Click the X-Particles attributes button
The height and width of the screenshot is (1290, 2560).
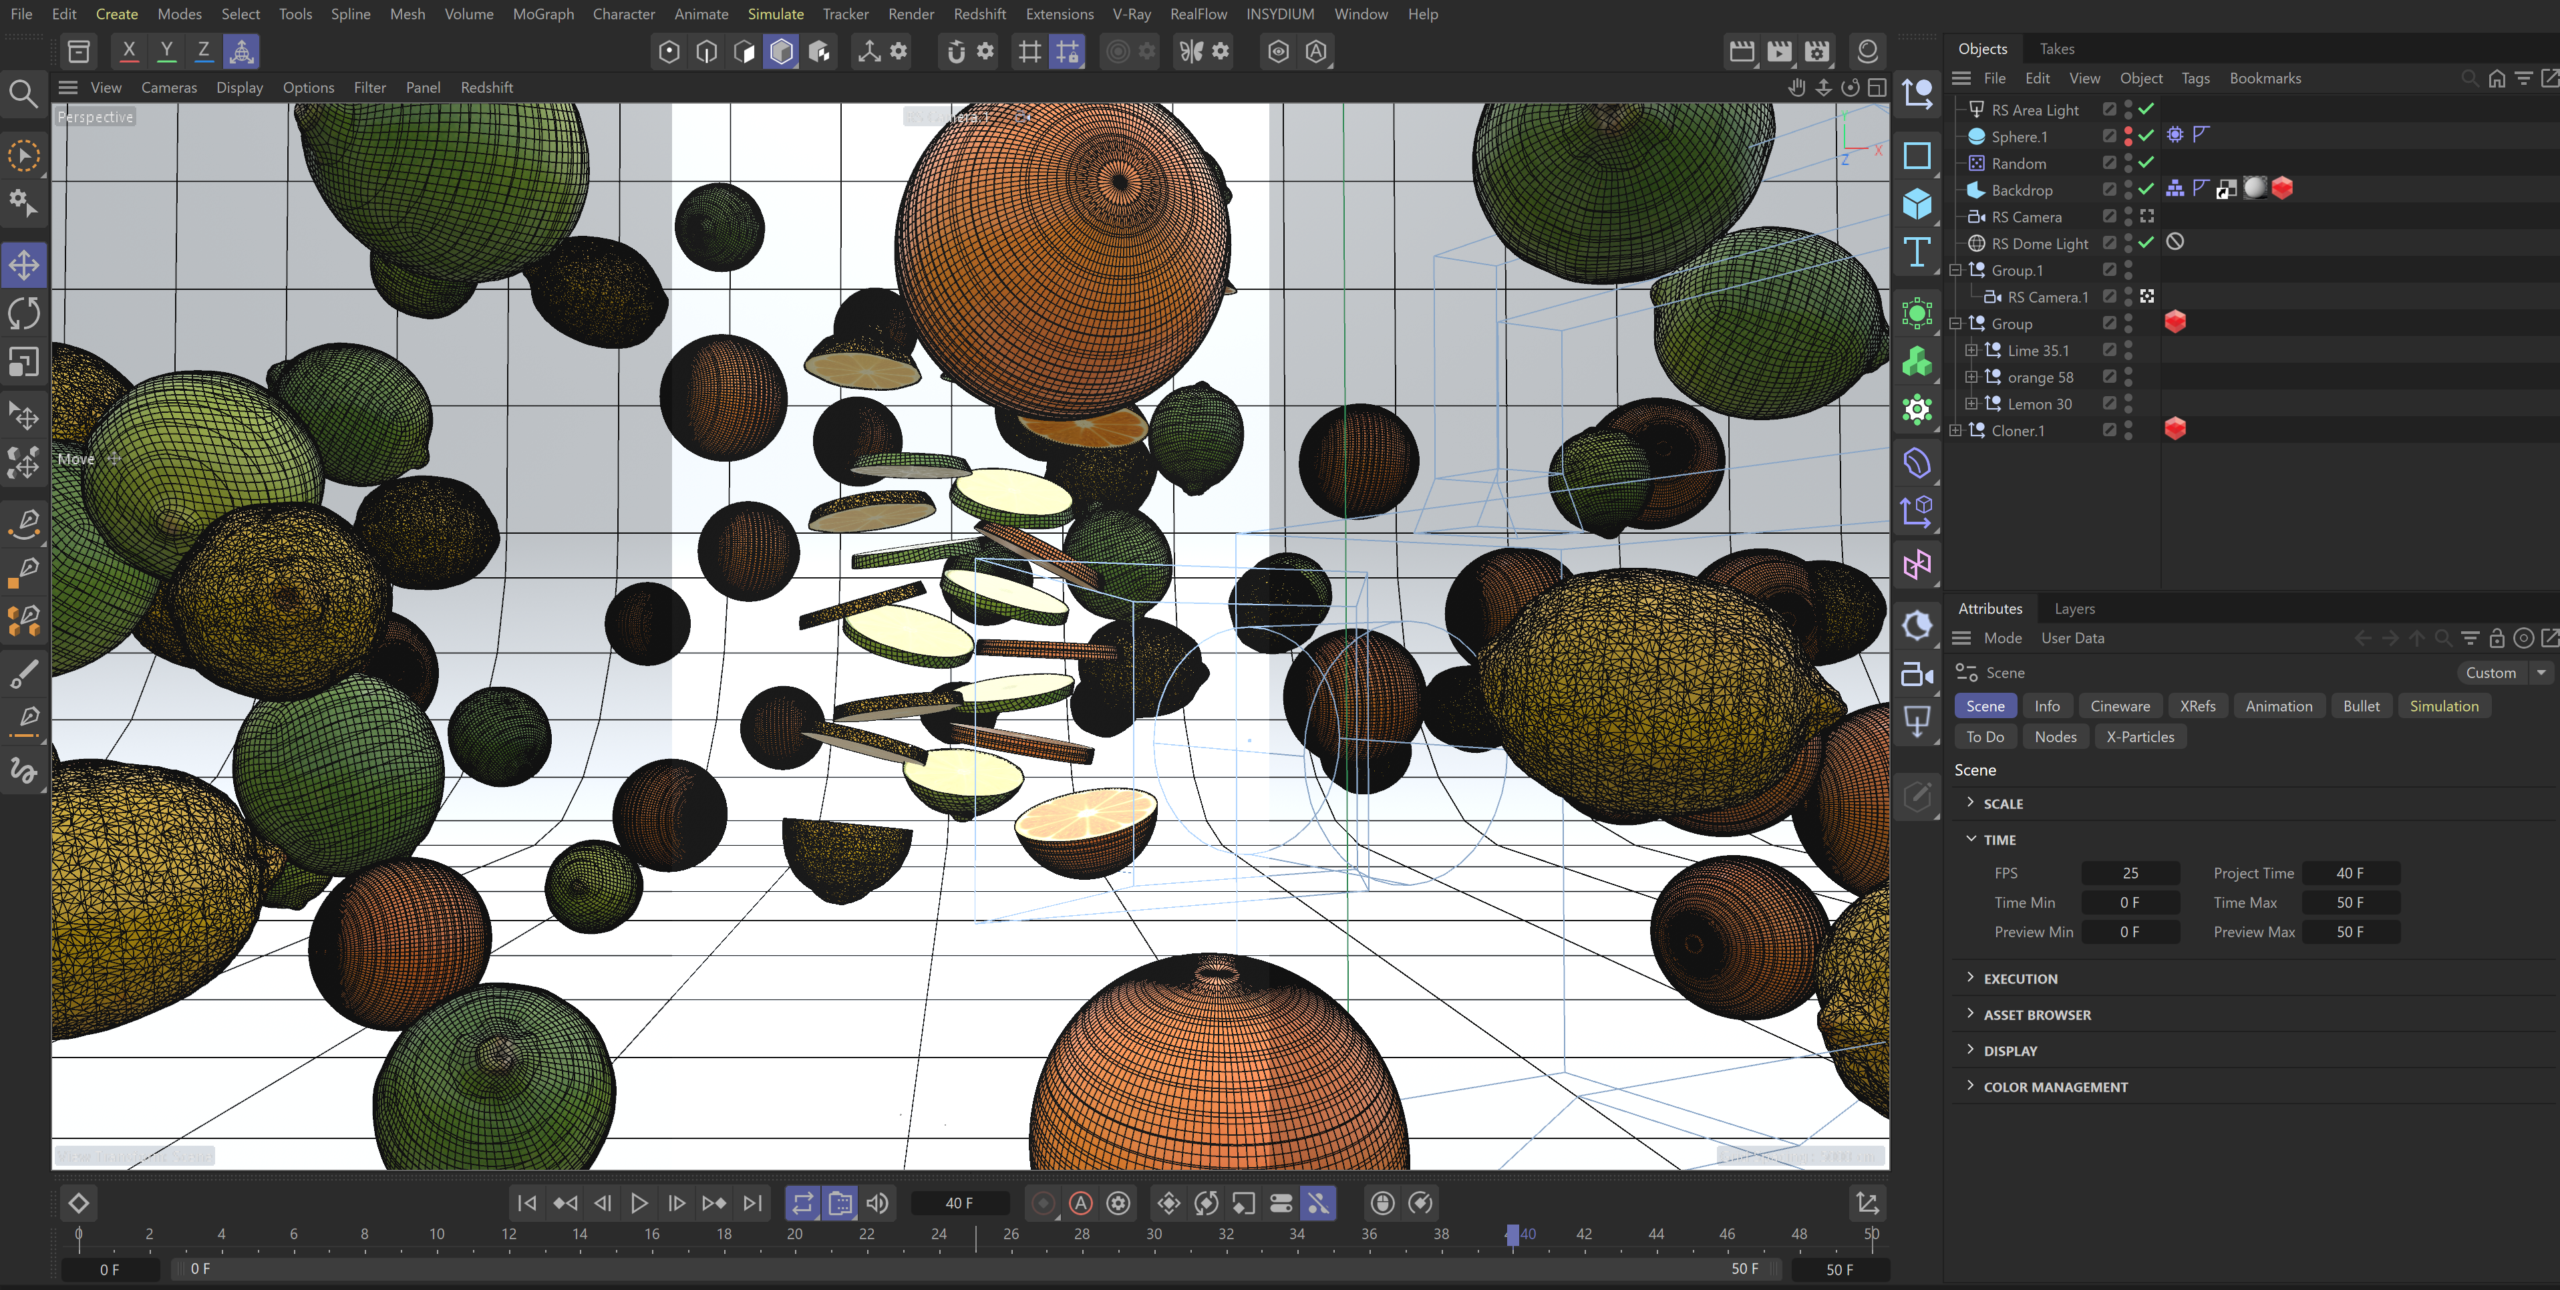click(x=2139, y=737)
